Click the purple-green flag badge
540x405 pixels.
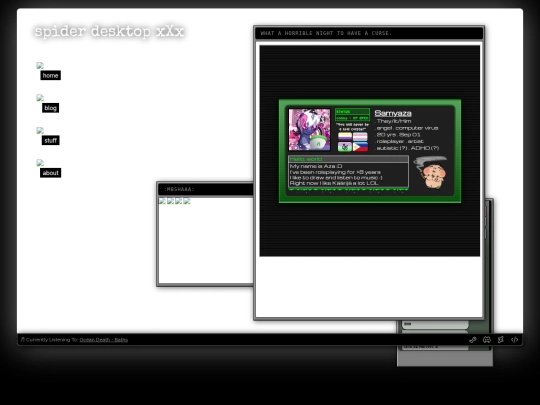[x=345, y=147]
